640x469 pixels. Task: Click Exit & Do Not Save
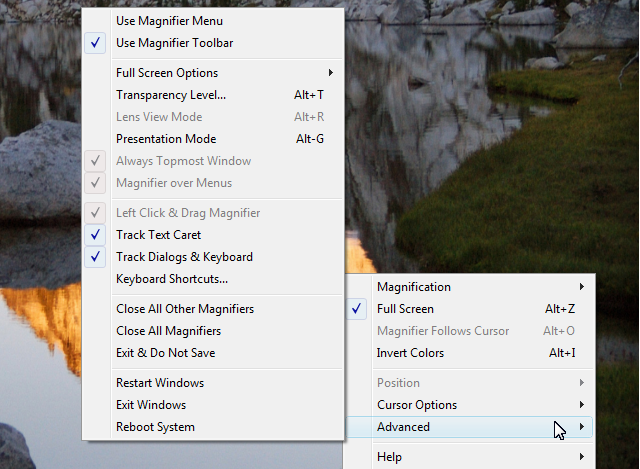click(165, 353)
